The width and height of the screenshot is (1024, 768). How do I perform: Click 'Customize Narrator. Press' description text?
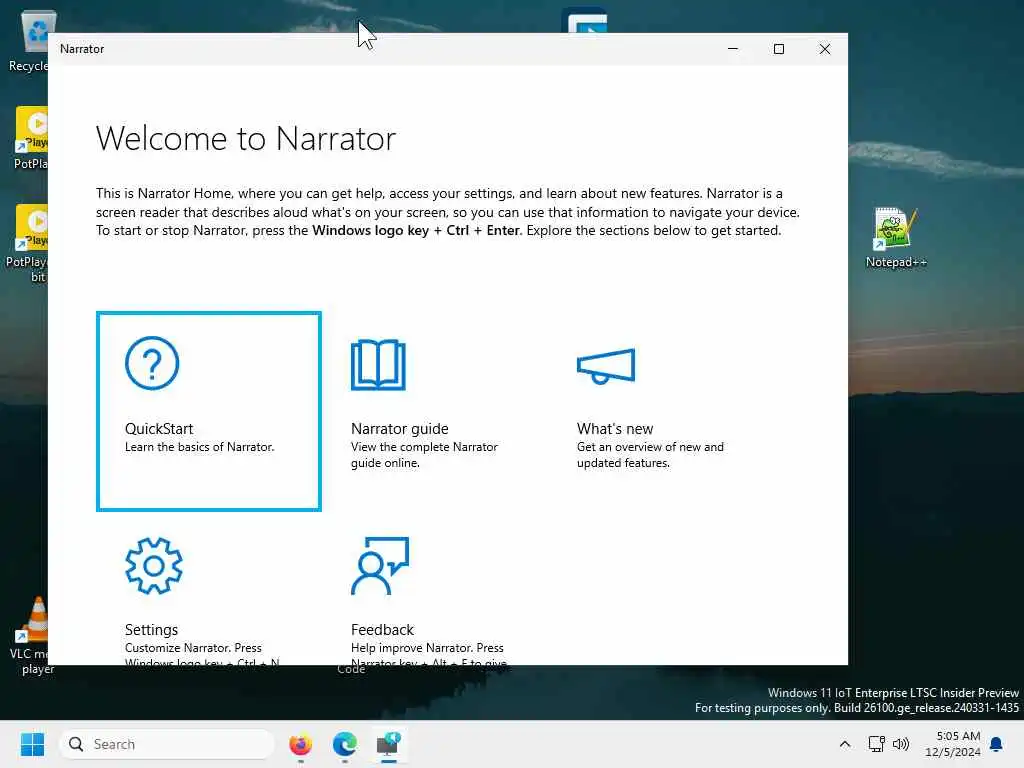pyautogui.click(x=193, y=648)
